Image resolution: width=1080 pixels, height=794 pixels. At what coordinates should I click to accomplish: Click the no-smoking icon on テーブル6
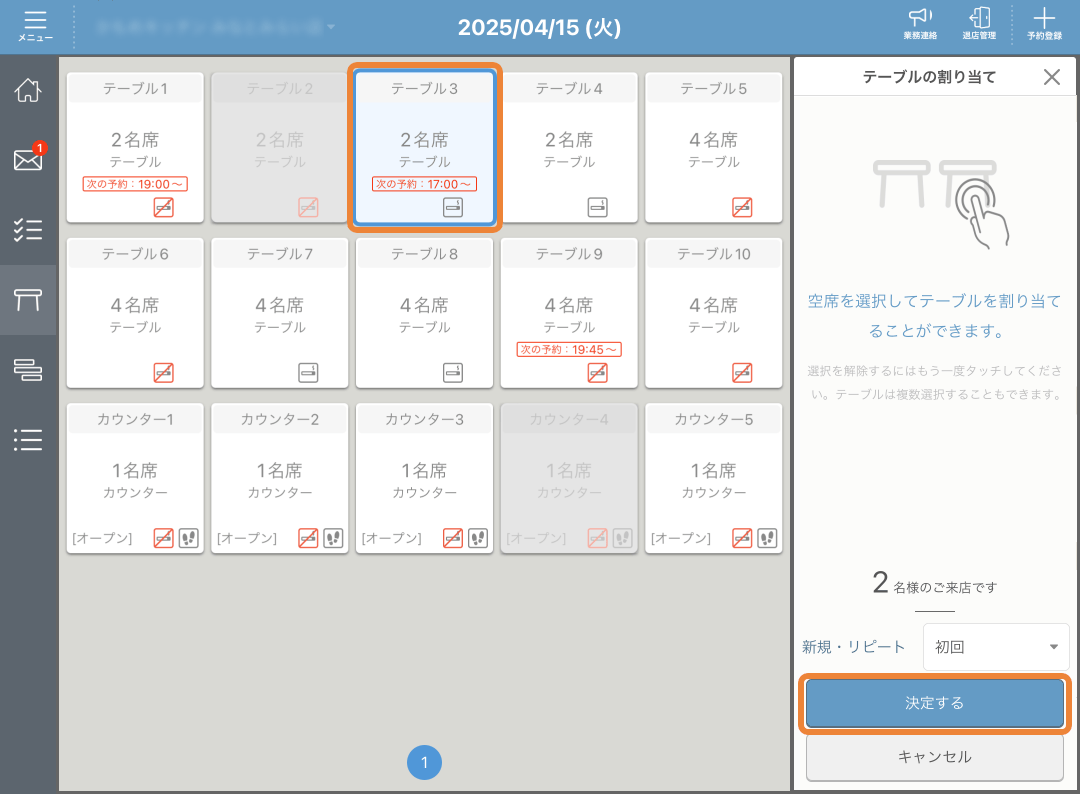coord(163,373)
